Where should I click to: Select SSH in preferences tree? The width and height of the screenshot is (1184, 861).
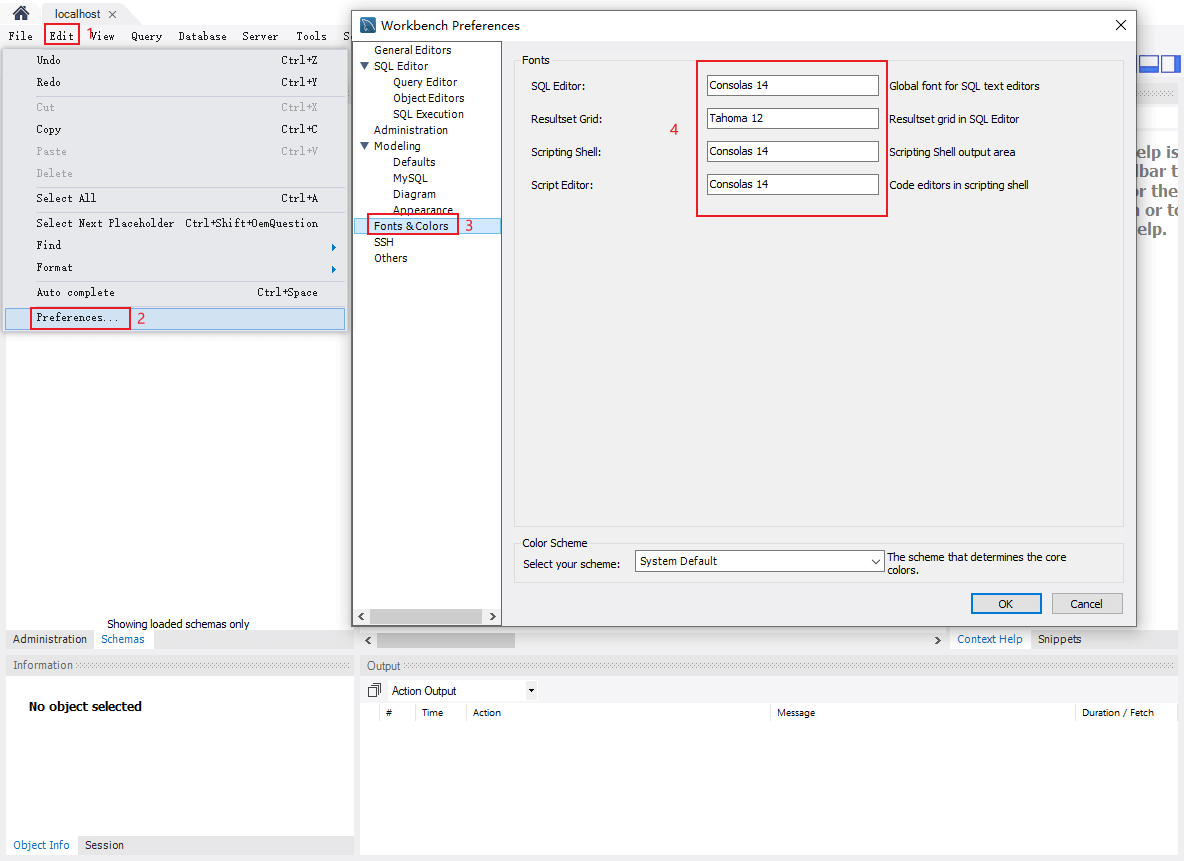point(384,242)
